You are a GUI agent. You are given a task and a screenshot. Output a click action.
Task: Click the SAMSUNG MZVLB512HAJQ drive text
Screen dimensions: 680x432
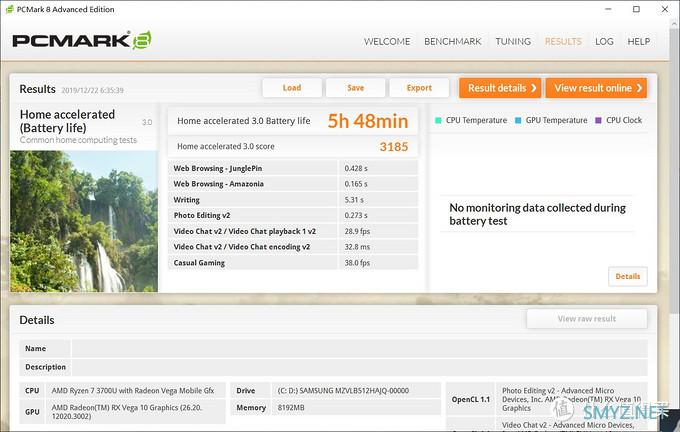click(x=343, y=390)
